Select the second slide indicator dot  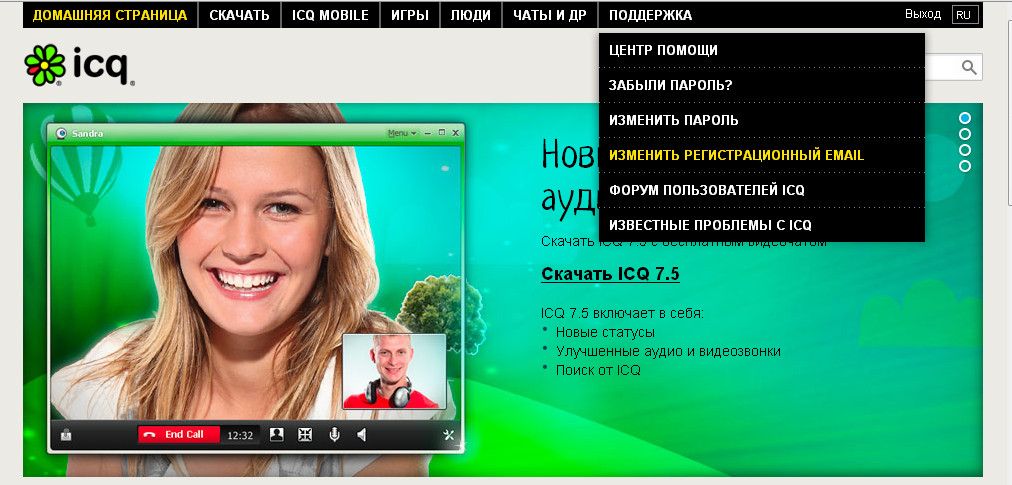coord(965,134)
